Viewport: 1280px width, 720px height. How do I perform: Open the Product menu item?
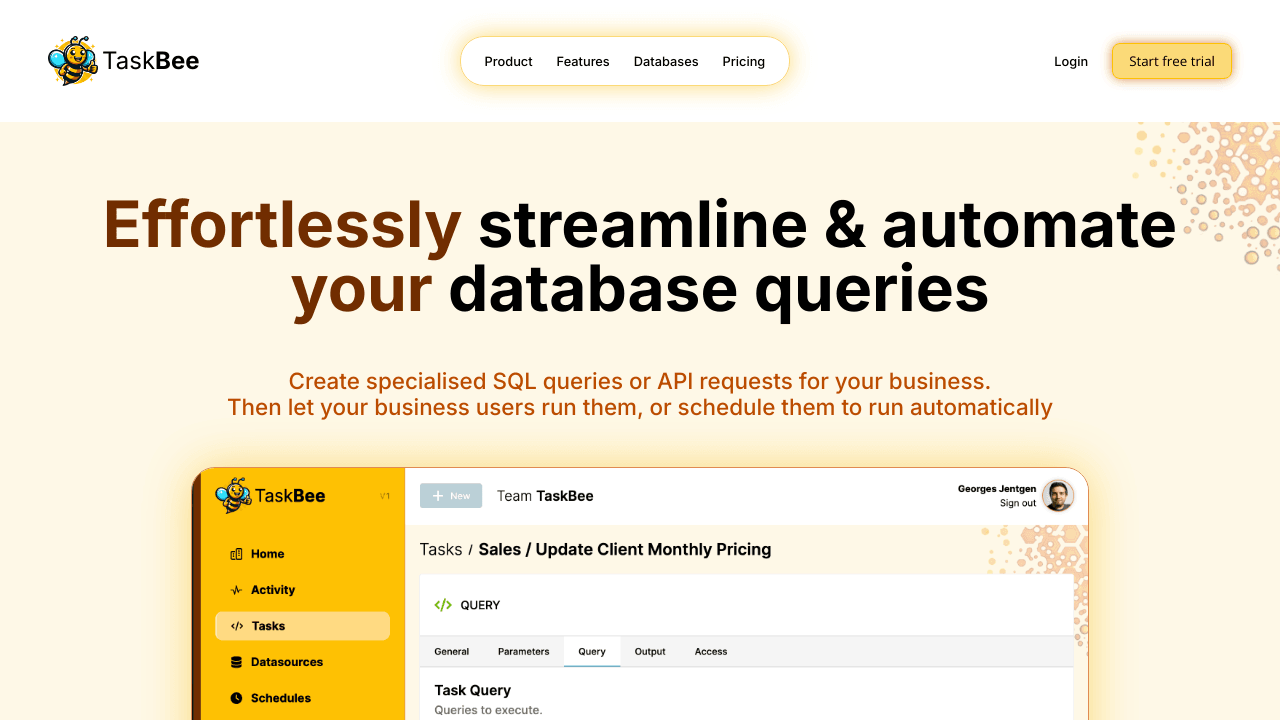tap(508, 61)
